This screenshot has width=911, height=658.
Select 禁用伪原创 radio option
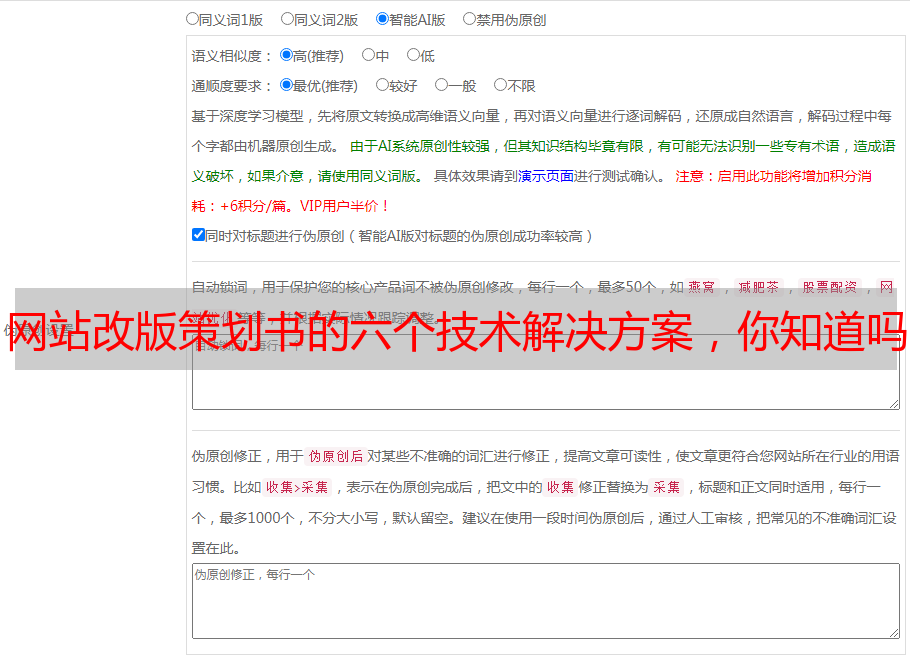[x=469, y=19]
